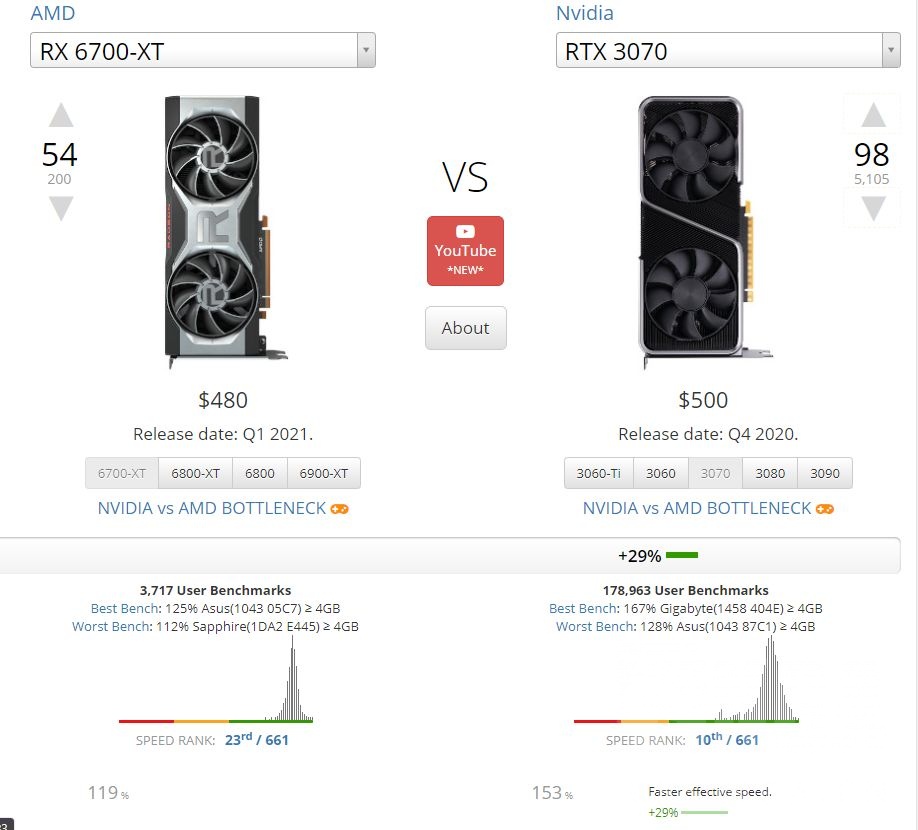Viewport: 918px width, 830px height.
Task: Switch to the 6800-XT tab
Action: (195, 473)
